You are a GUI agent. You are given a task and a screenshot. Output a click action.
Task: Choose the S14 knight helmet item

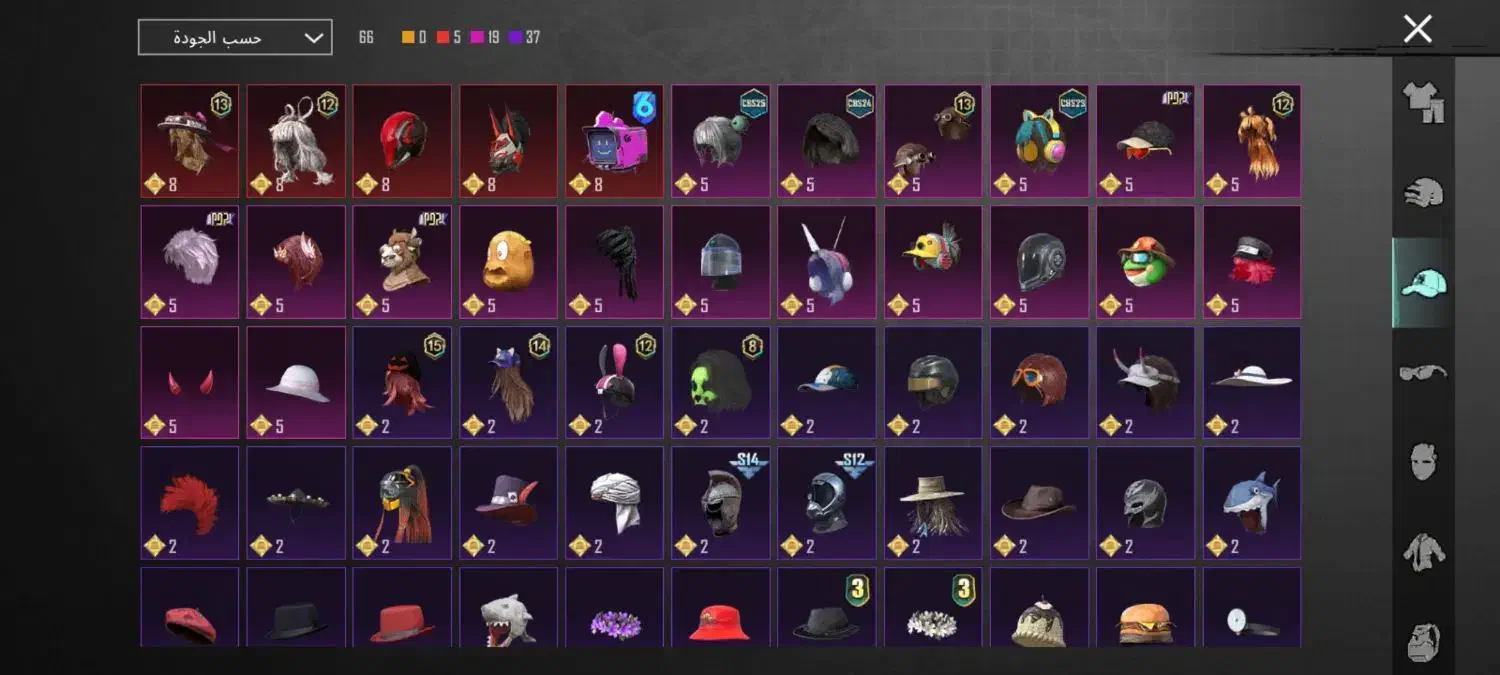coord(720,502)
